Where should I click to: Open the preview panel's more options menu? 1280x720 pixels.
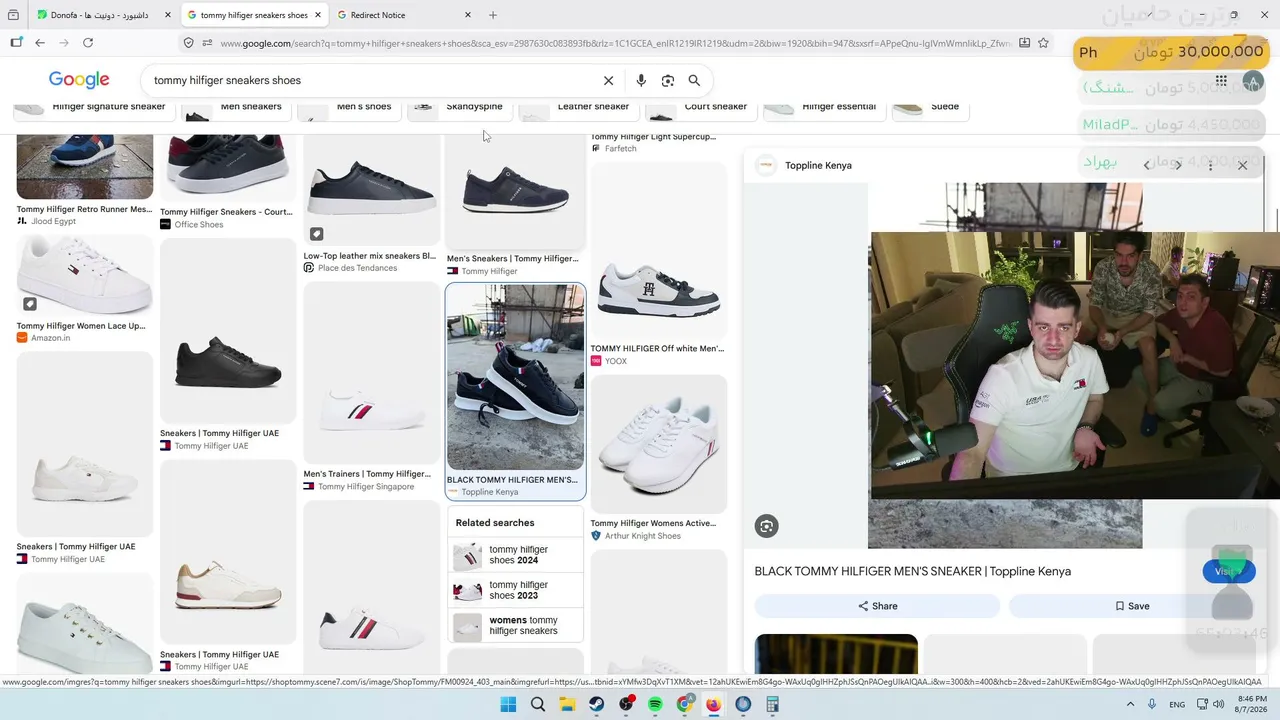pyautogui.click(x=1210, y=165)
